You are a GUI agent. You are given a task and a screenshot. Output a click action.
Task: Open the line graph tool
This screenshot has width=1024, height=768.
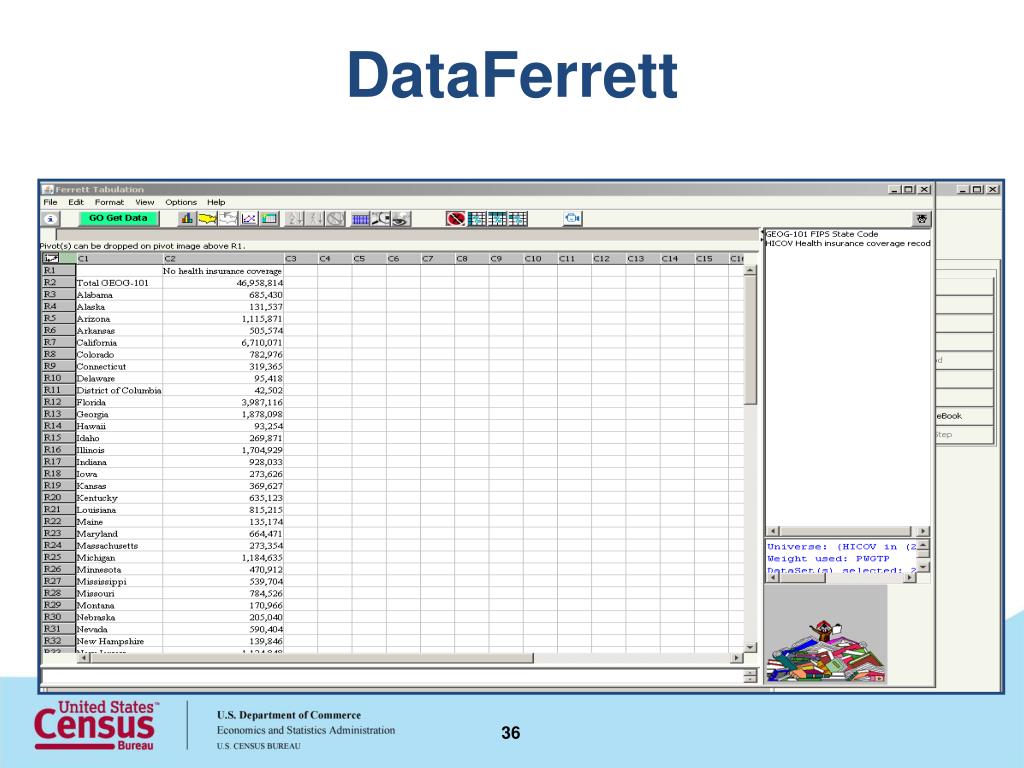click(249, 219)
